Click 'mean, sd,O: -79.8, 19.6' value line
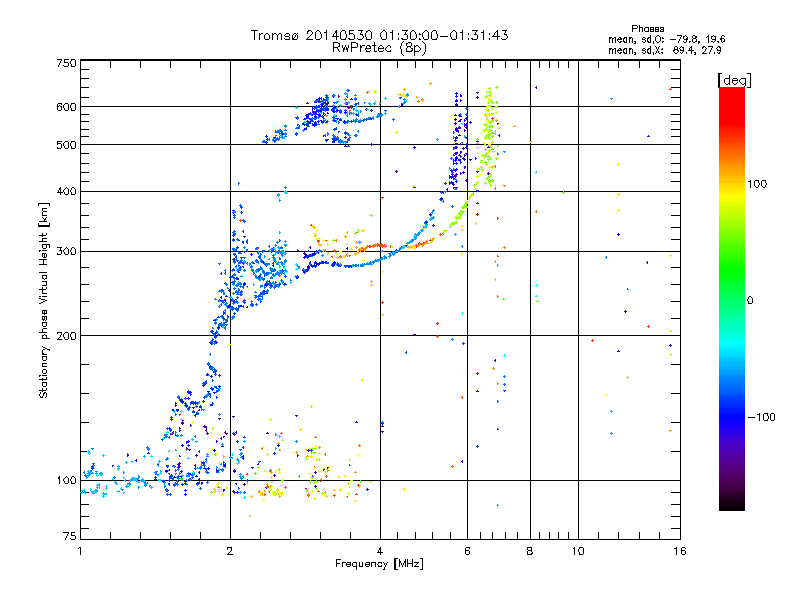 666,39
